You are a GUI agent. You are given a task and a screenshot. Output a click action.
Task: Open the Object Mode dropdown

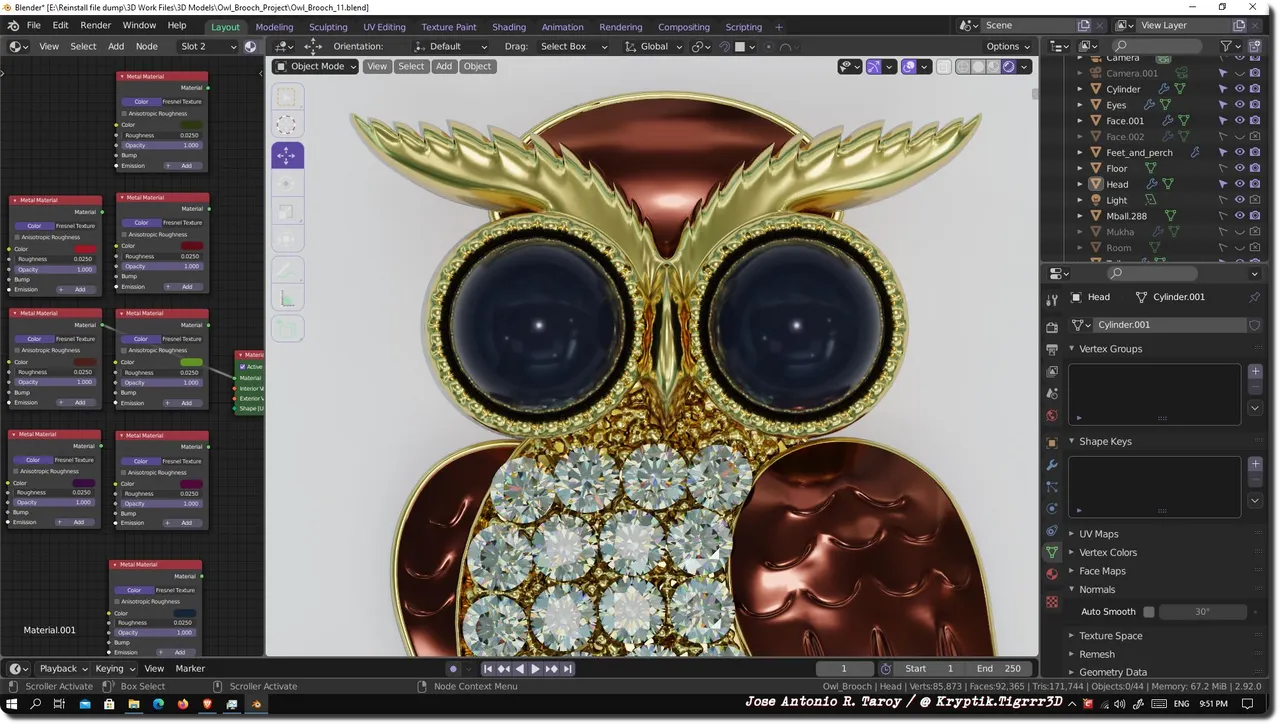coord(316,67)
